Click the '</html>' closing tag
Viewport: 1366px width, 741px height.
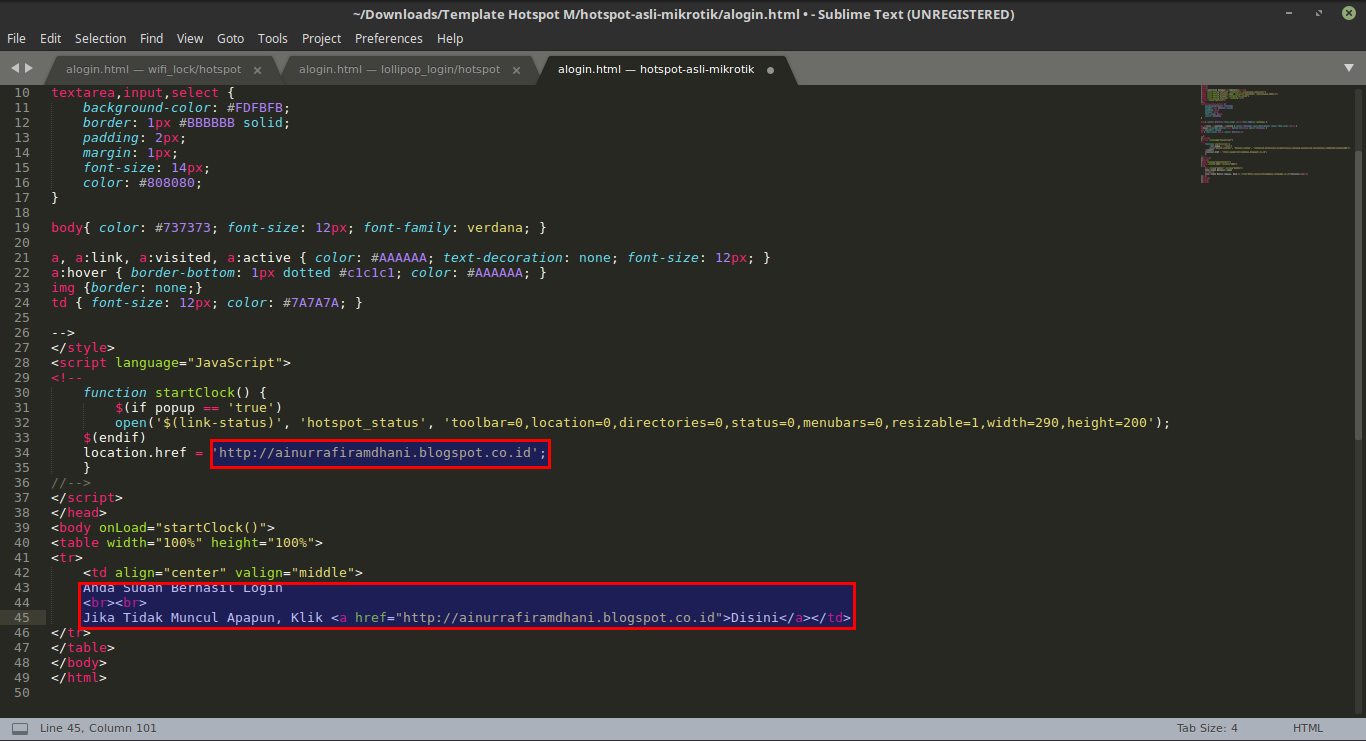(79, 678)
